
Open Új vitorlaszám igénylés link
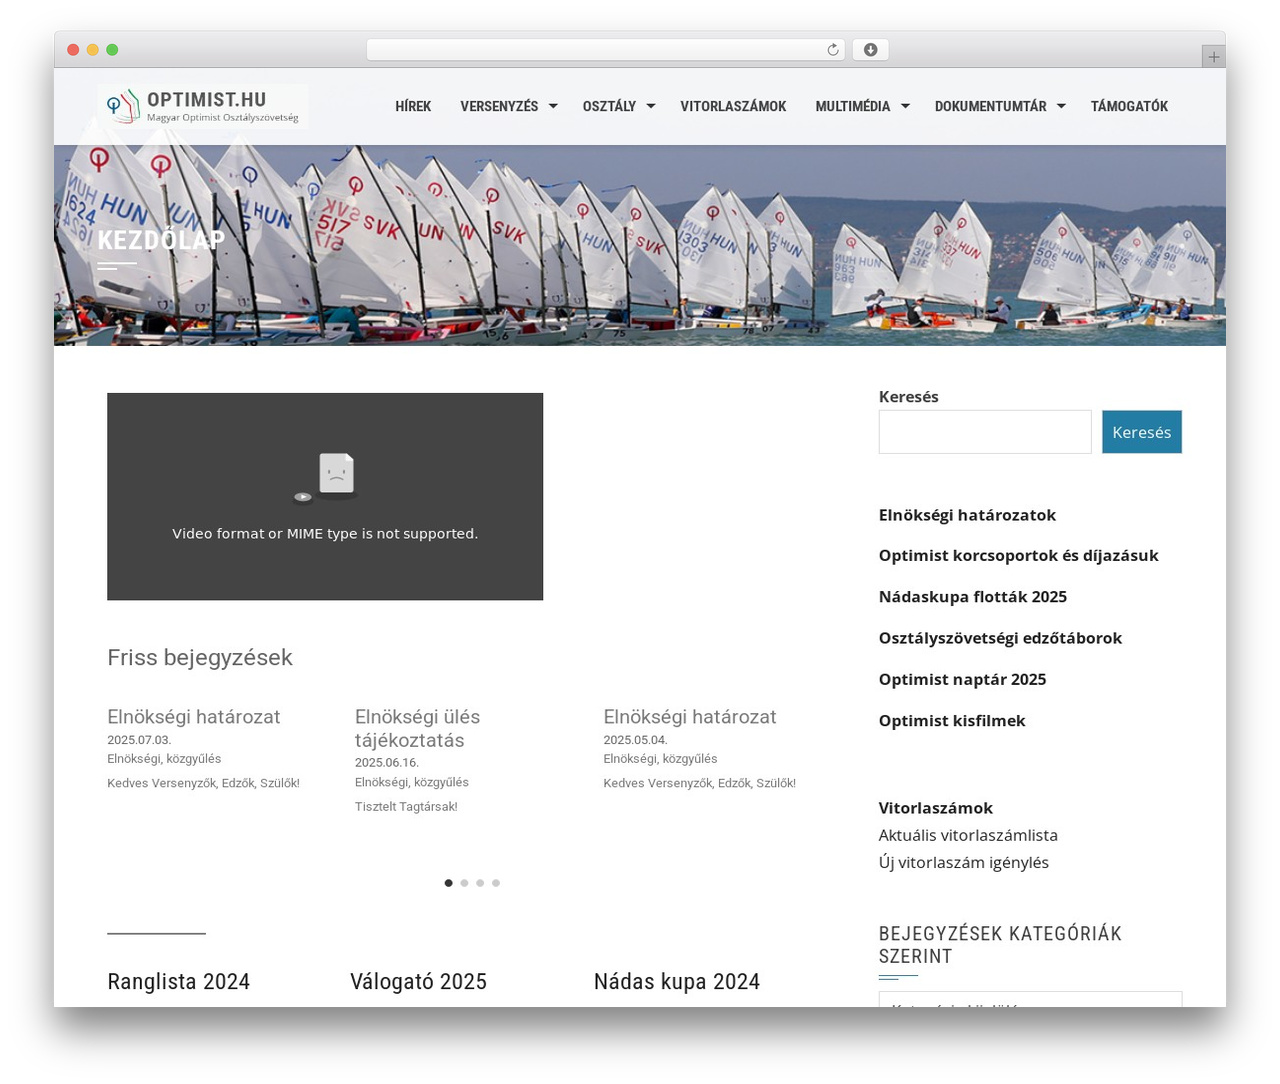[x=964, y=862]
